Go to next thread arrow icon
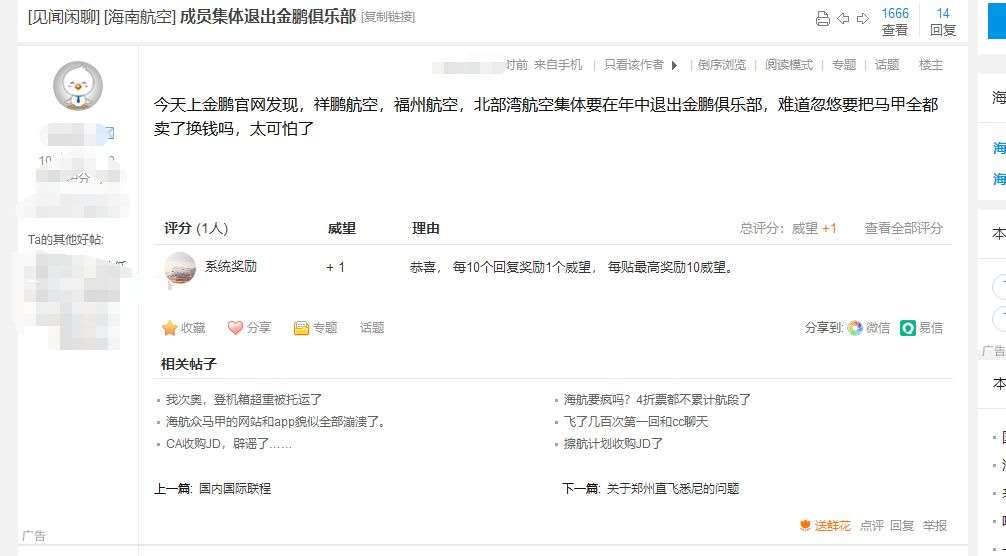The height and width of the screenshot is (556, 1006). pyautogui.click(x=863, y=19)
